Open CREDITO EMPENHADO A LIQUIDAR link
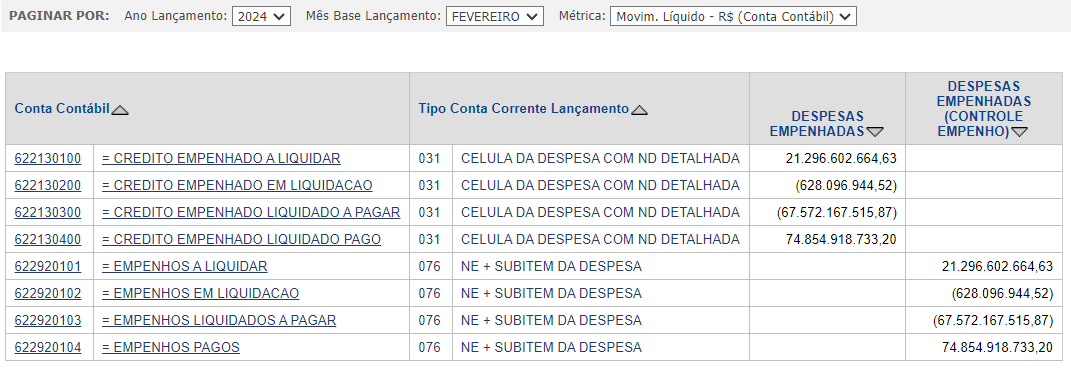Image resolution: width=1071 pixels, height=369 pixels. (221, 159)
